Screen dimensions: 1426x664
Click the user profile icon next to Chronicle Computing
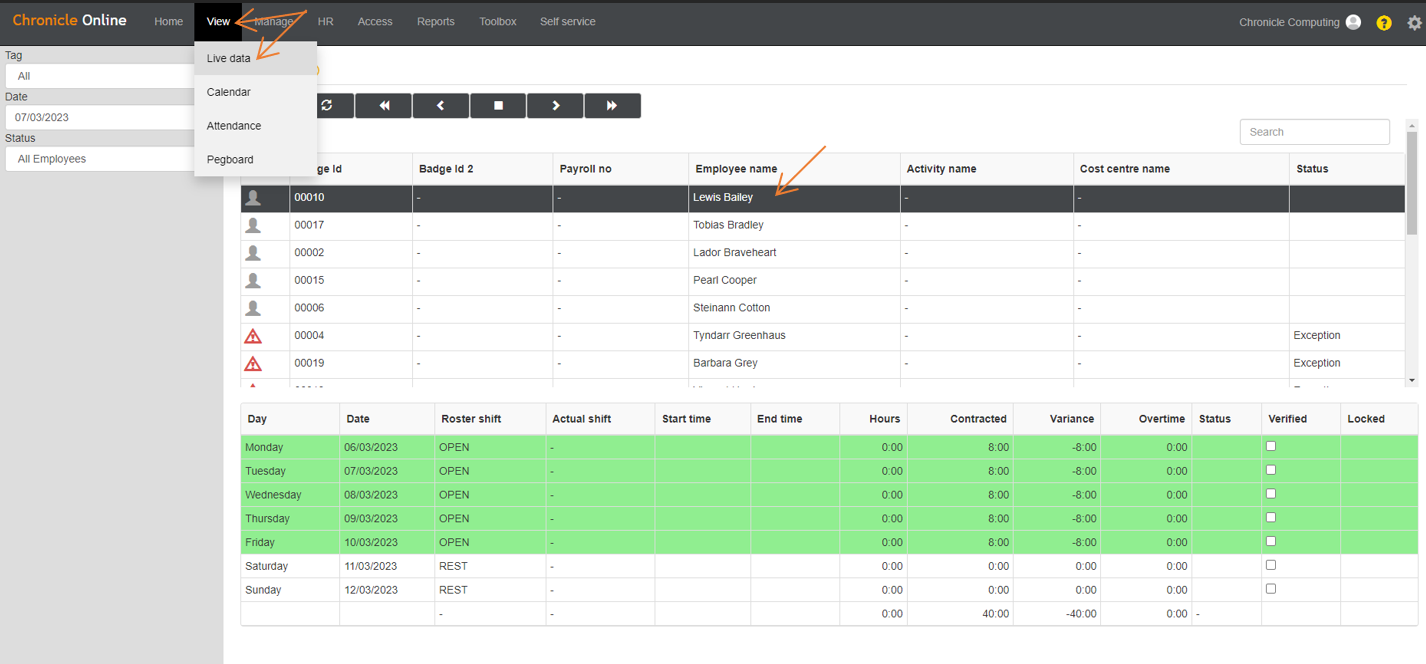[x=1353, y=22]
